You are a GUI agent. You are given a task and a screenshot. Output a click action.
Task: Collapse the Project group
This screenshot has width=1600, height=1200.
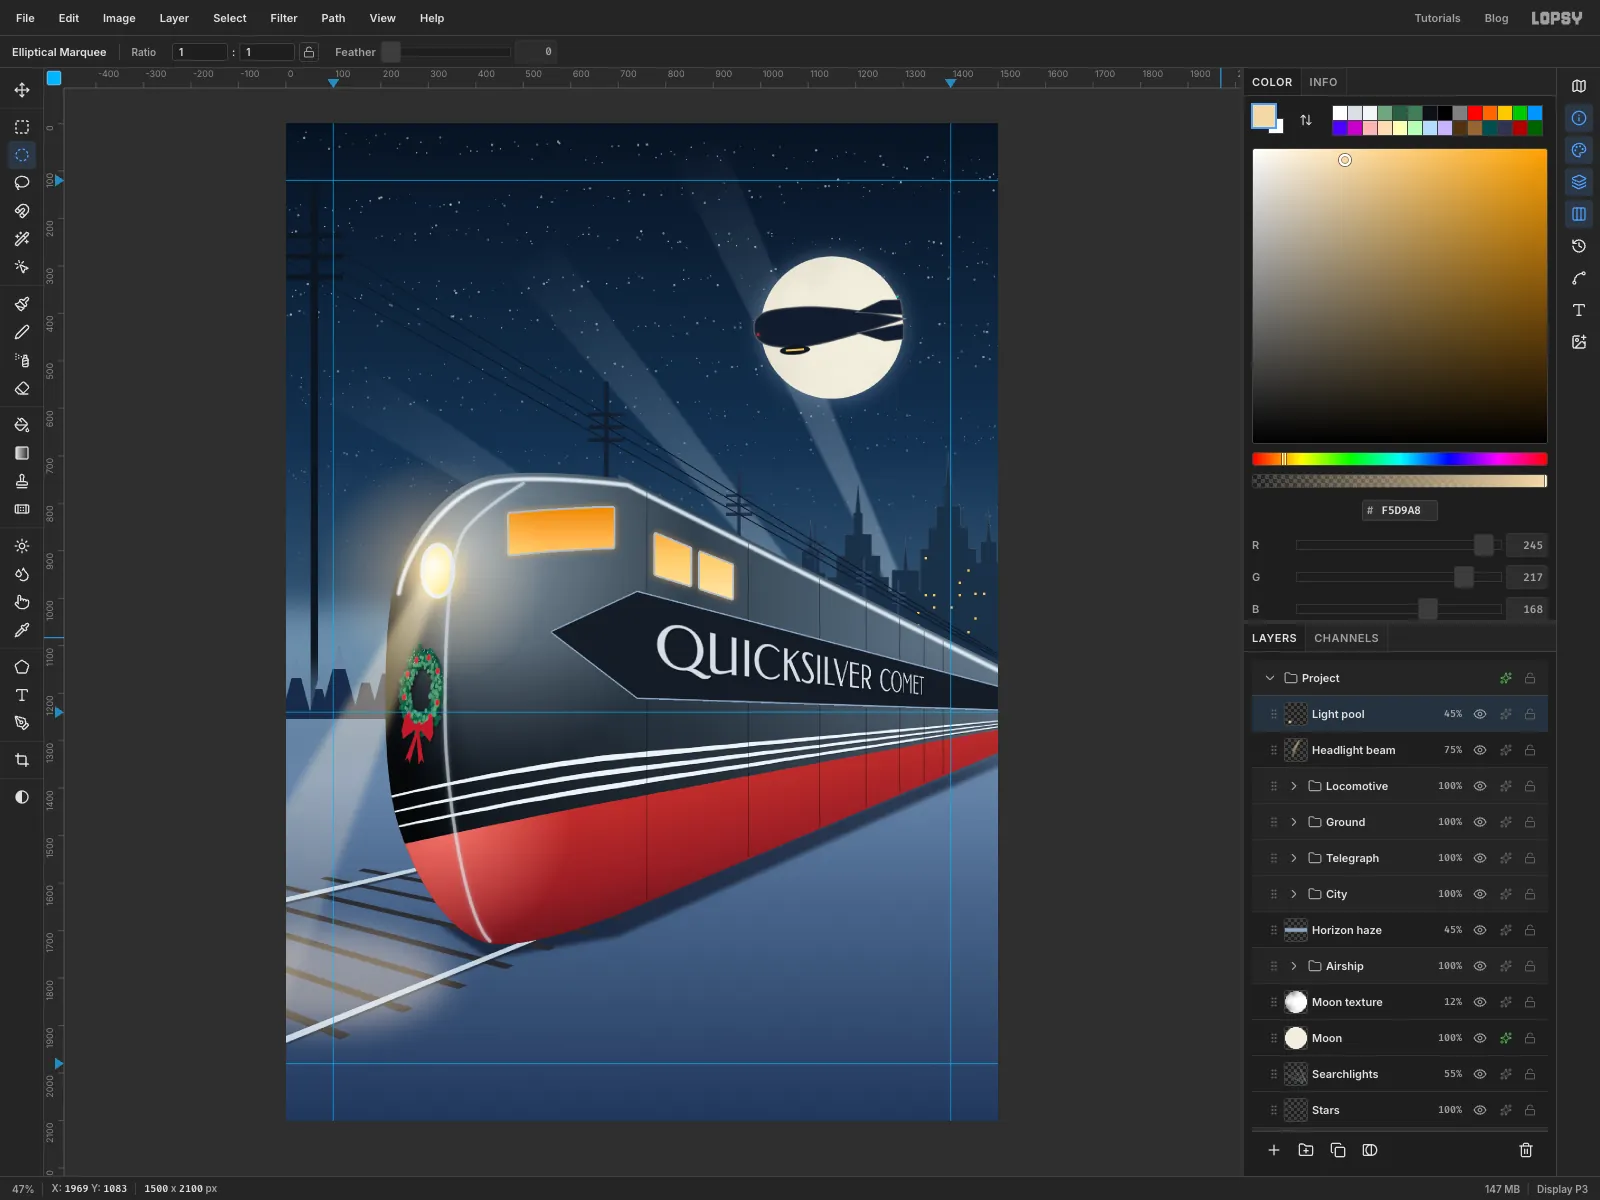point(1270,678)
